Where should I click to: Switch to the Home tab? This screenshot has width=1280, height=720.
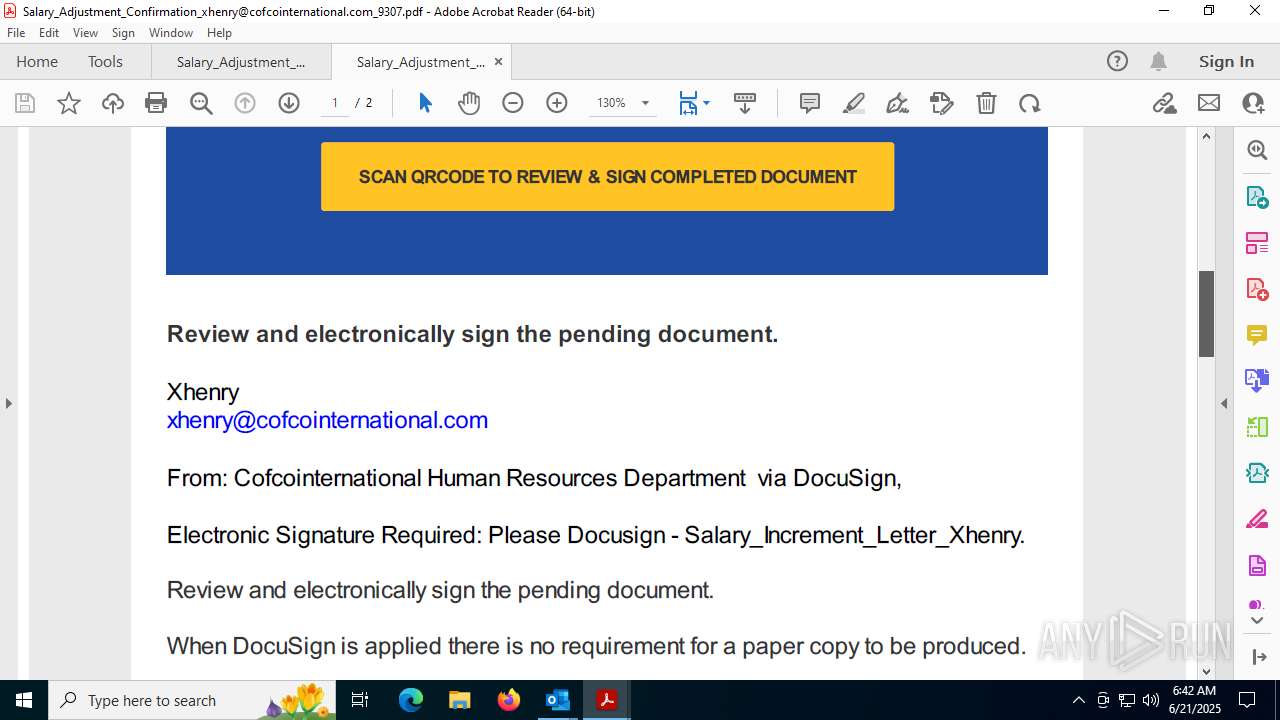pyautogui.click(x=37, y=61)
